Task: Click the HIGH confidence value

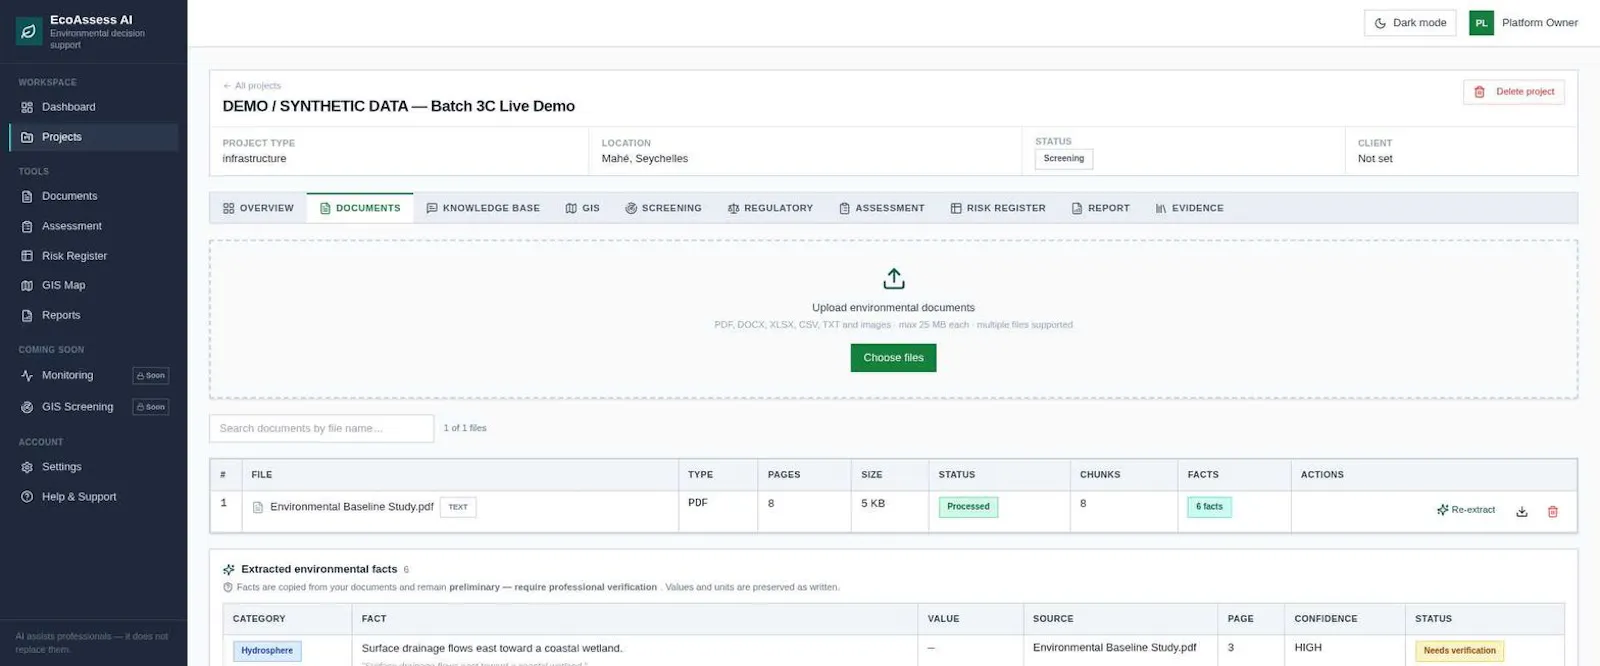Action: [1308, 647]
